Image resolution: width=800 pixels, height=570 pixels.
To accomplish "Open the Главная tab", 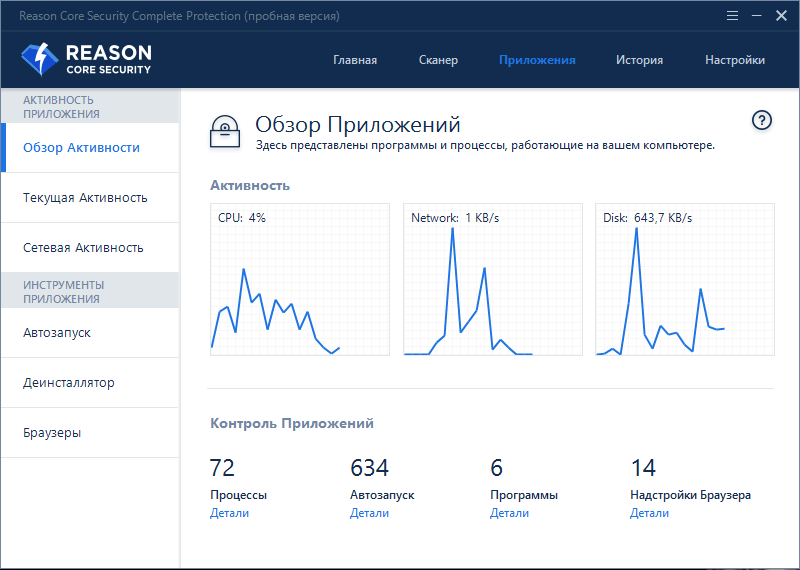I will (x=355, y=60).
